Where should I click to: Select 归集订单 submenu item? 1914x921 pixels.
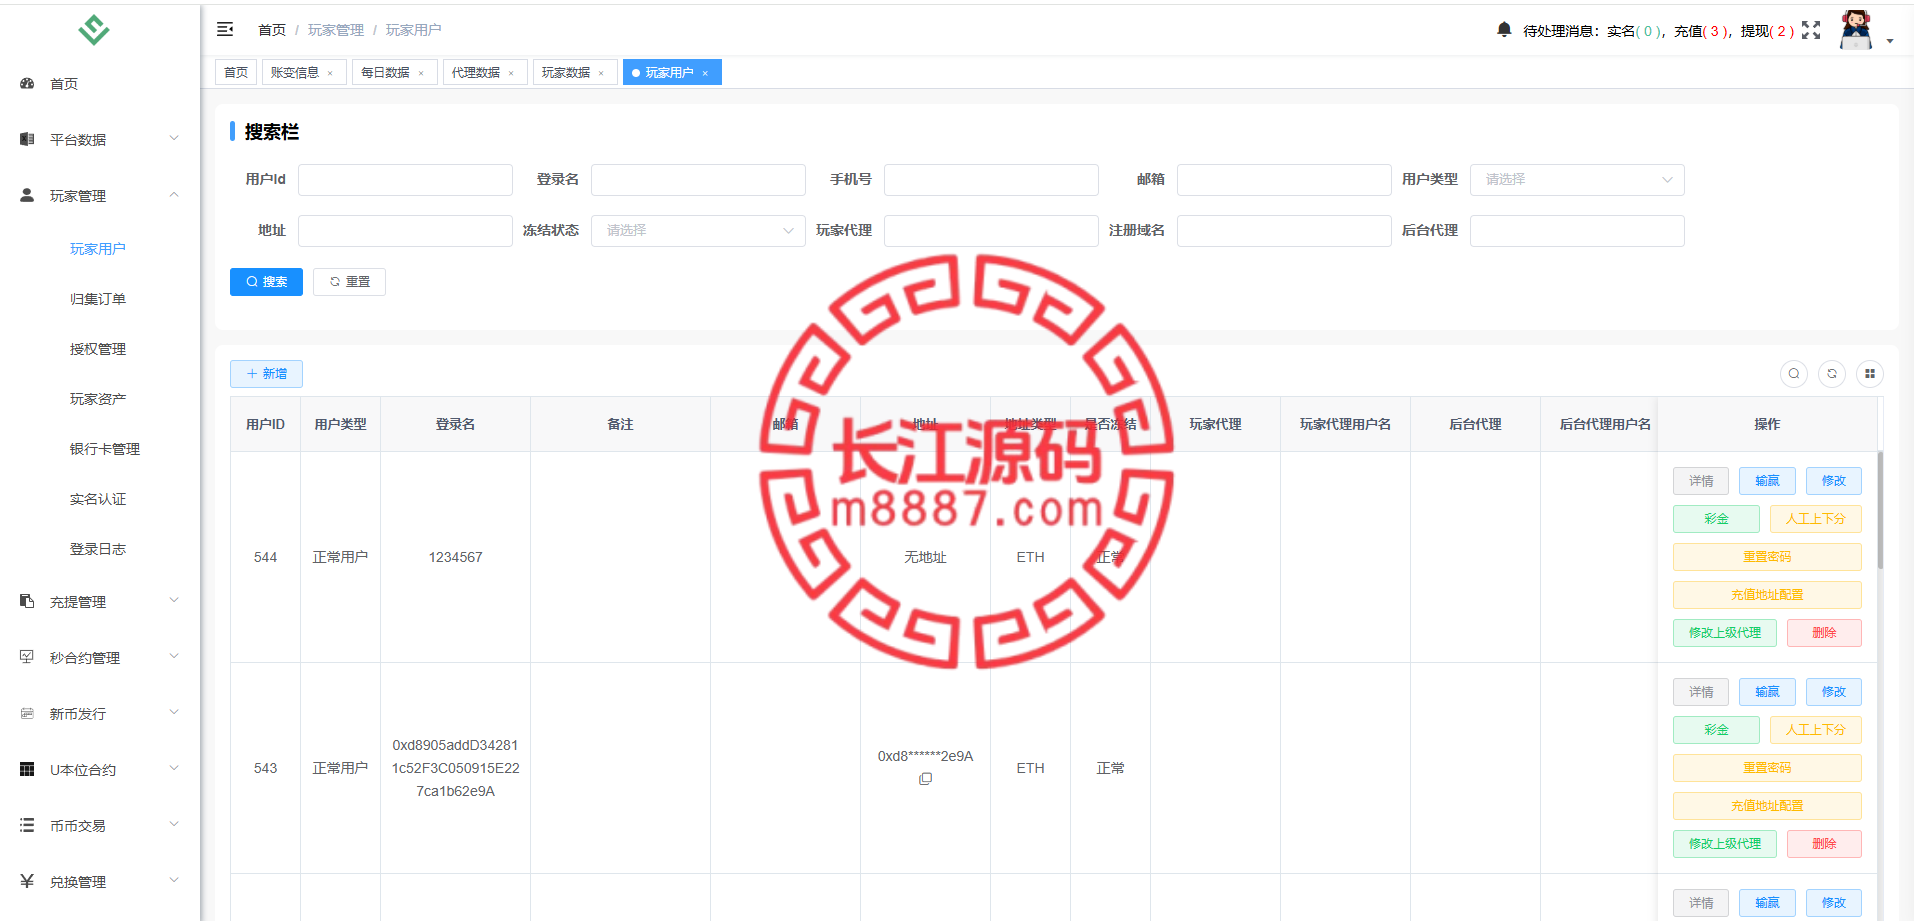pyautogui.click(x=98, y=299)
